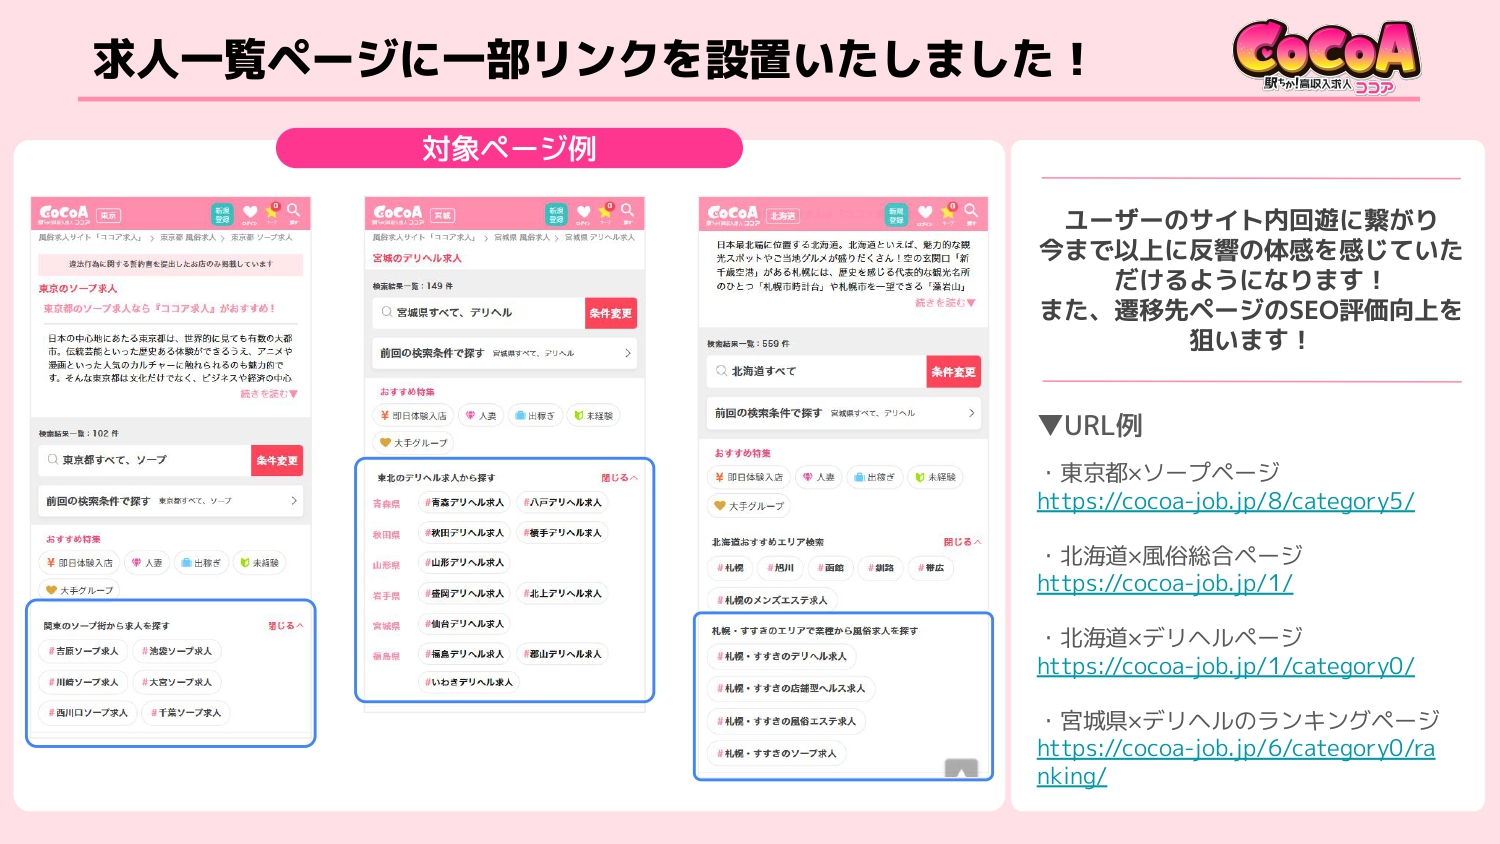Click the heart login icon in the Miyagi header
The image size is (1500, 844).
pos(583,213)
